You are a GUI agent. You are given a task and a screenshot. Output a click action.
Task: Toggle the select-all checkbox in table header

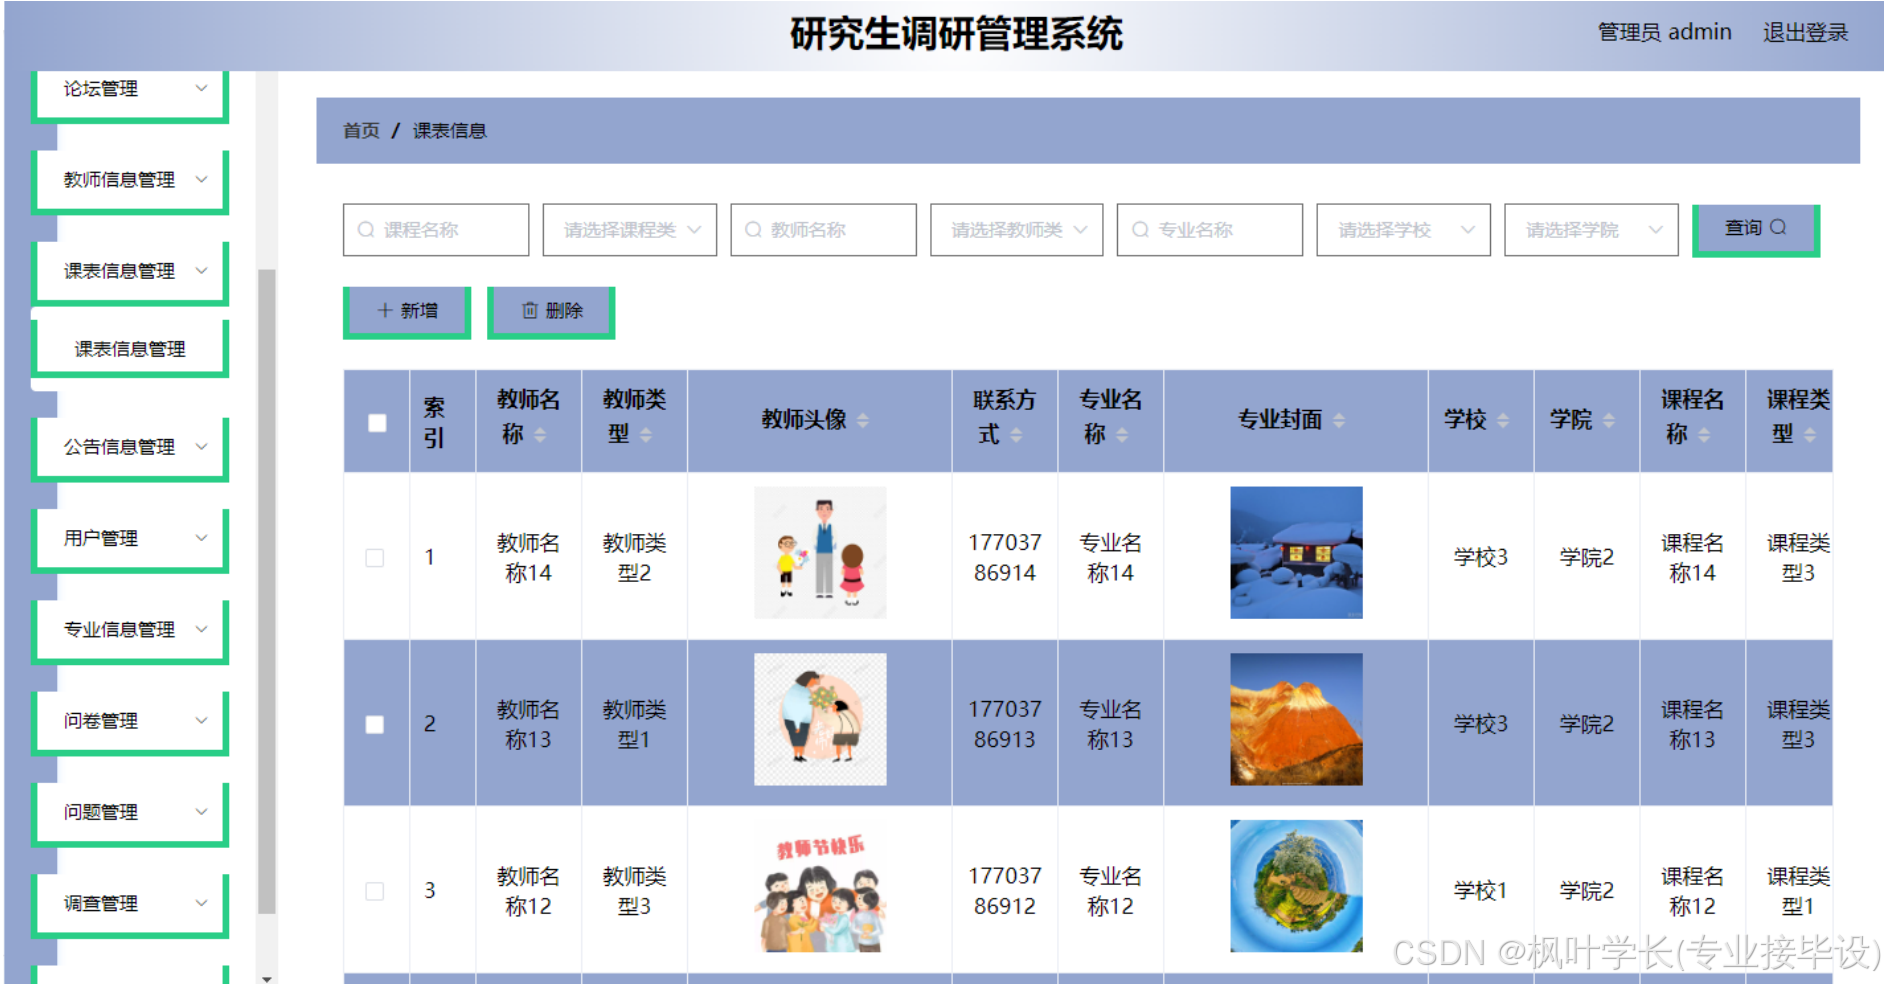pos(377,423)
